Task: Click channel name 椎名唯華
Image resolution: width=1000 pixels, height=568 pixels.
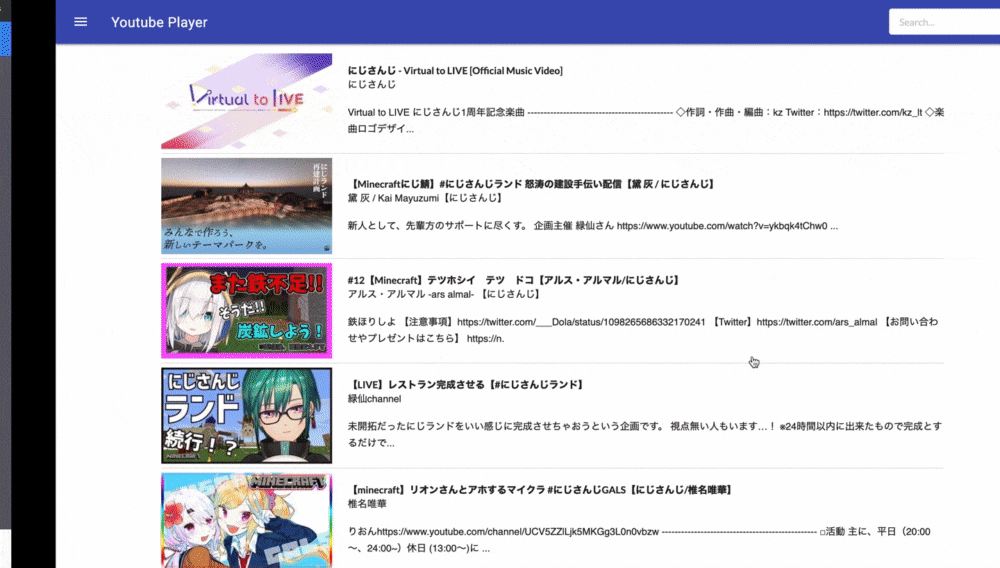Action: coord(367,504)
